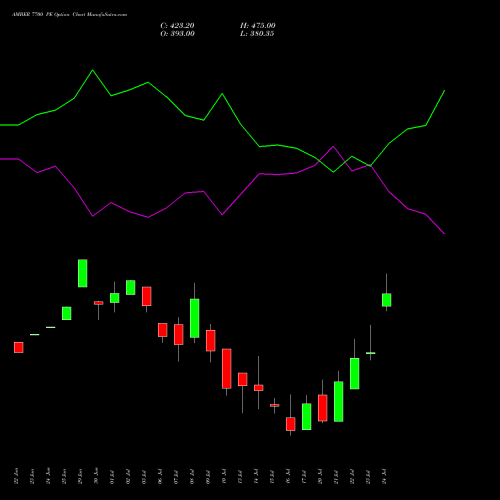This screenshot has width=500, height=500.
Task: Click the chart title text at top-left
Action: (x=69, y=15)
